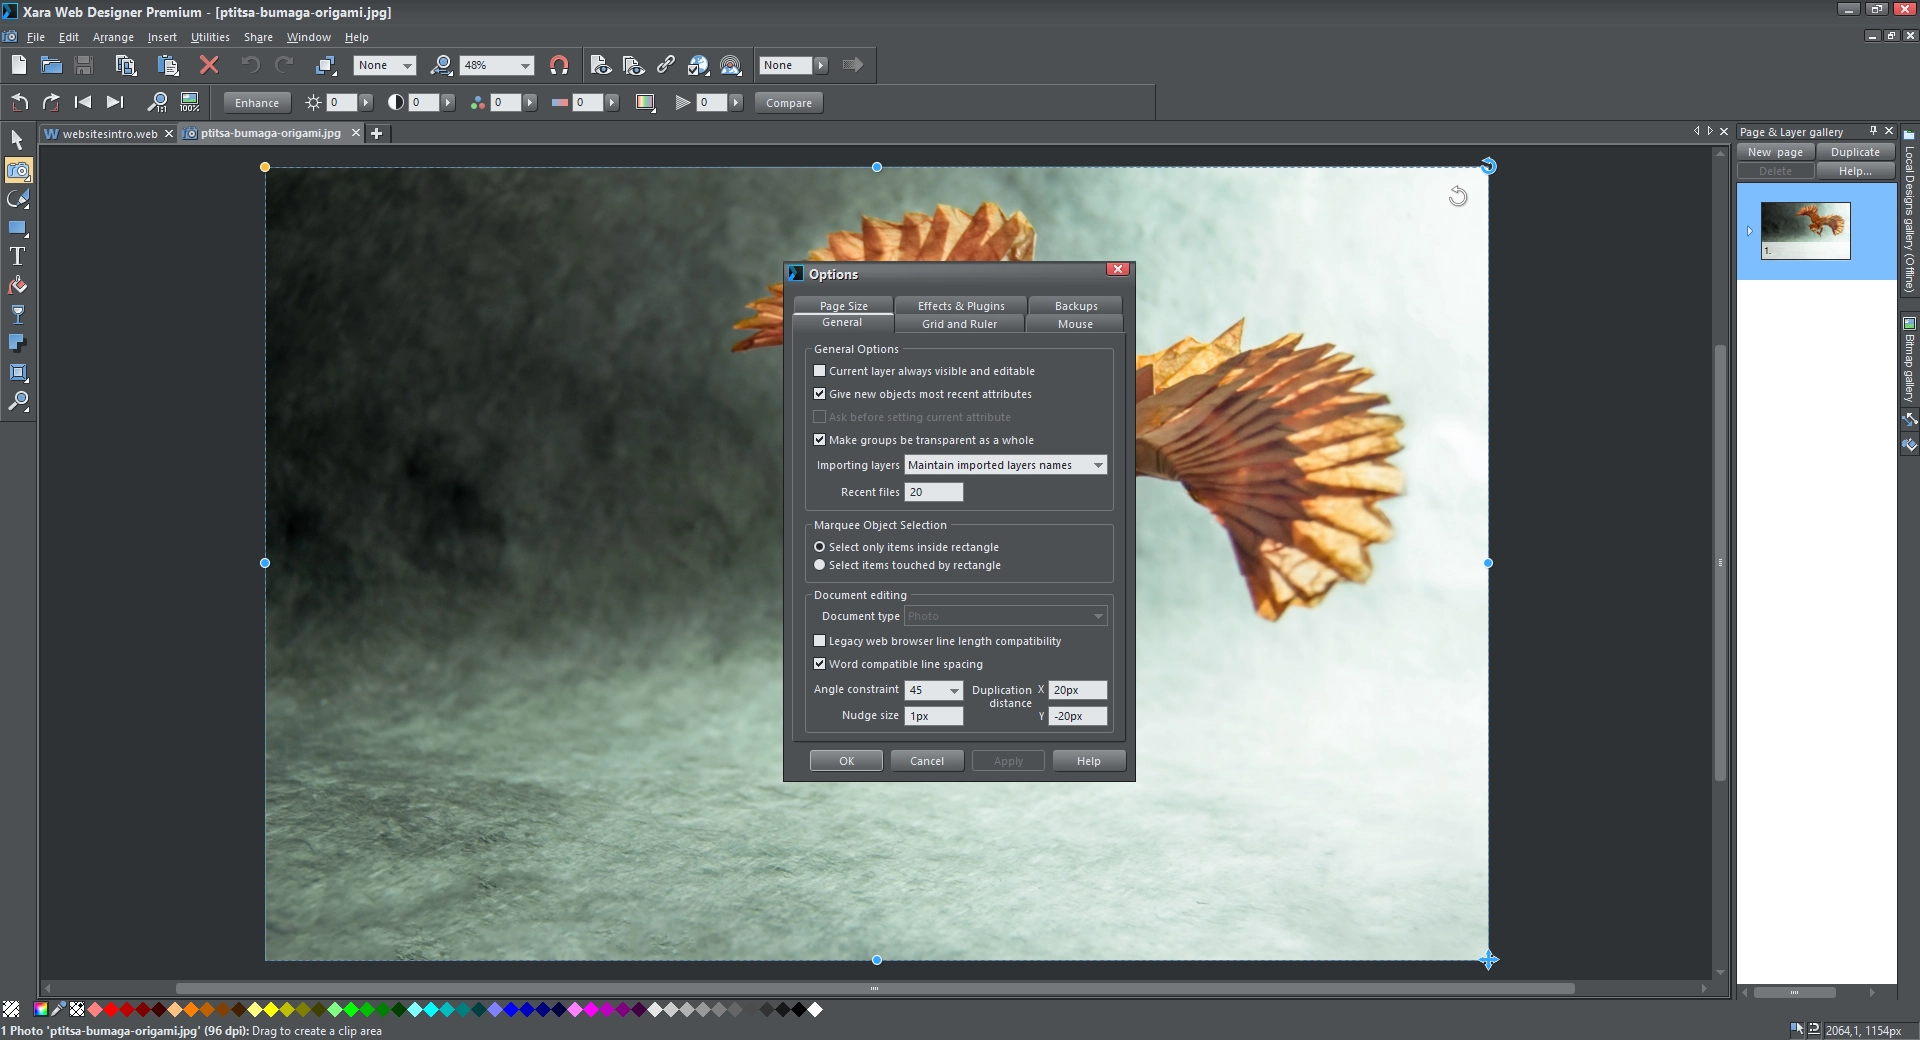Click OK in Options dialog
Viewport: 1920px width, 1040px height.
(846, 761)
